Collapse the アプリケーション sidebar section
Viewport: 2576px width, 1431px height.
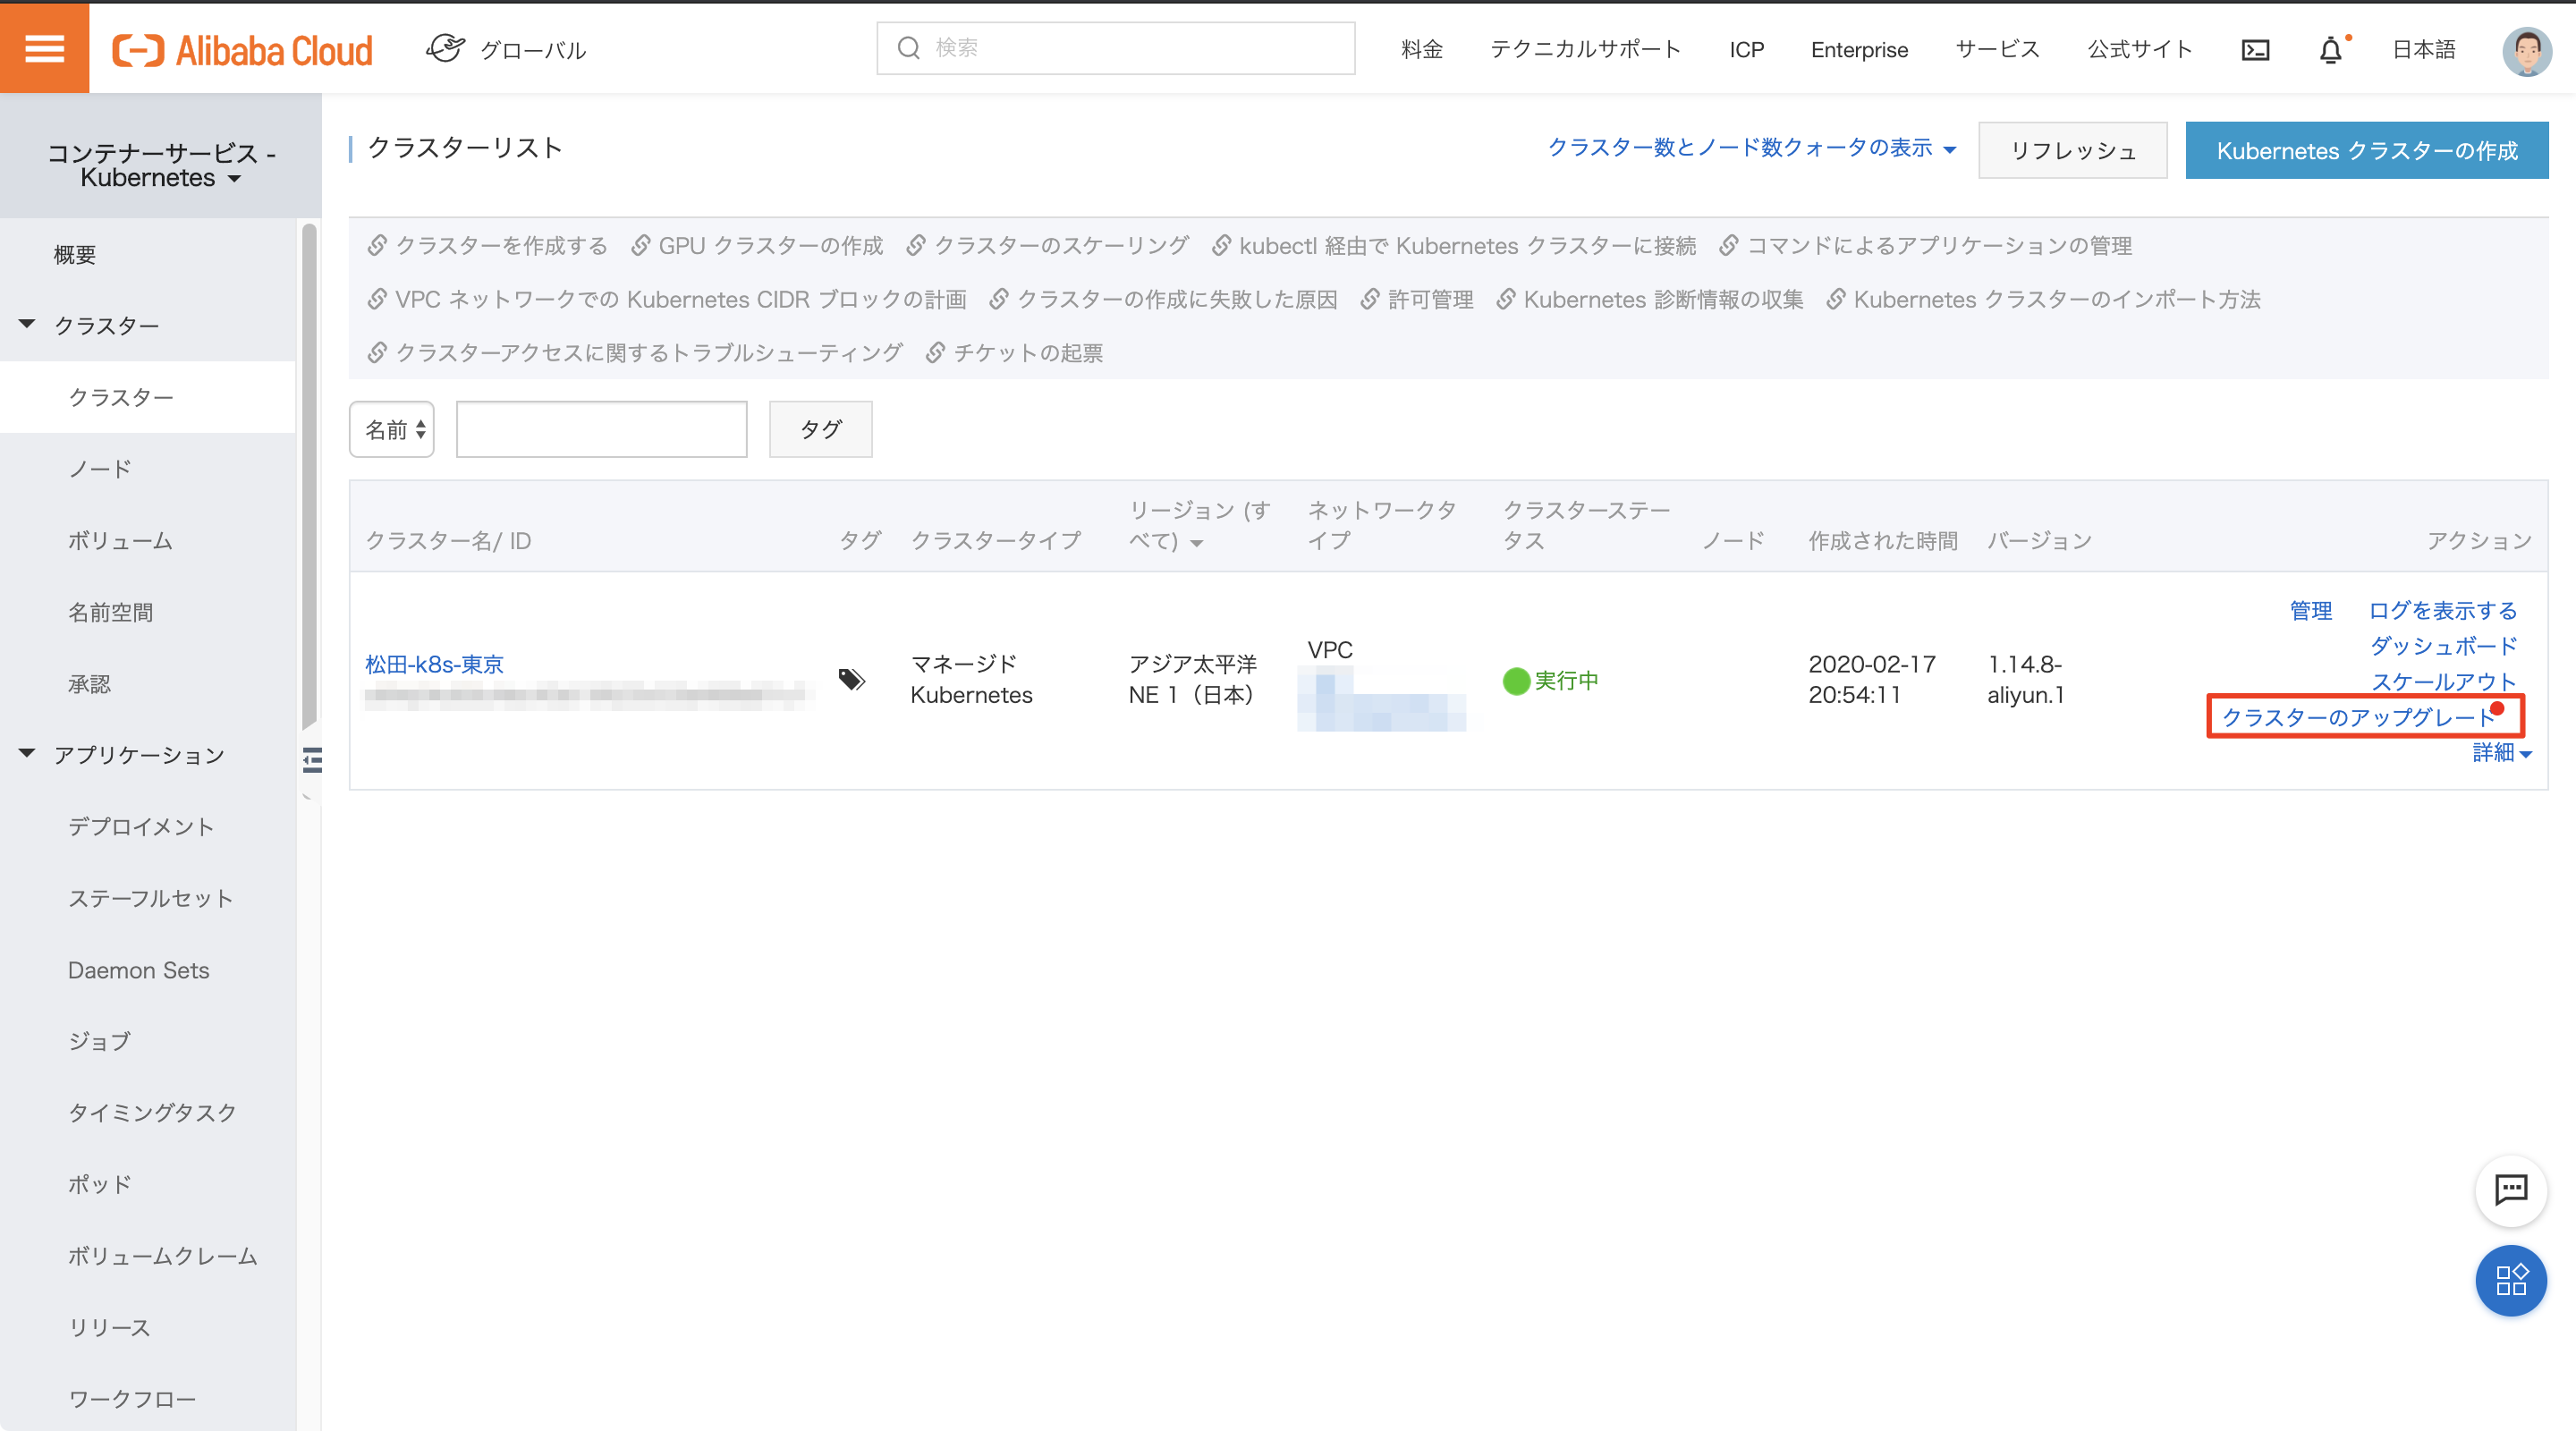[27, 754]
